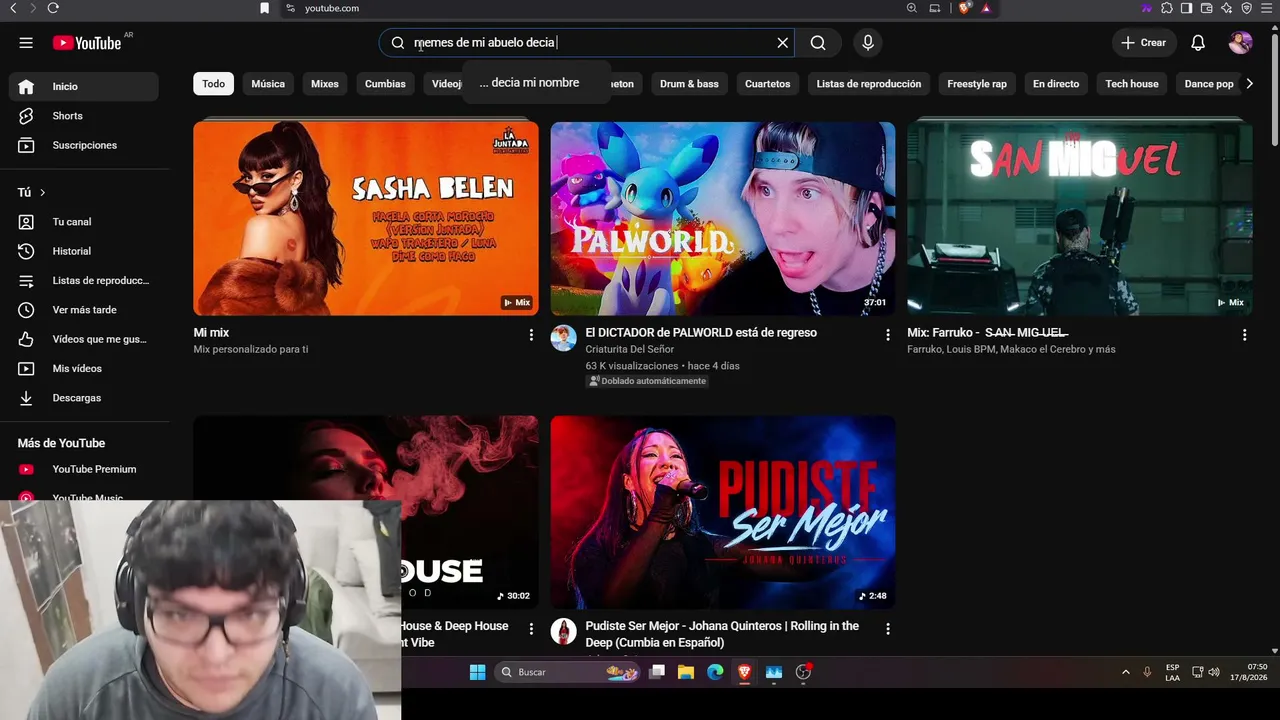Show more filter chips with right arrow
Image resolution: width=1280 pixels, height=720 pixels.
tap(1249, 84)
